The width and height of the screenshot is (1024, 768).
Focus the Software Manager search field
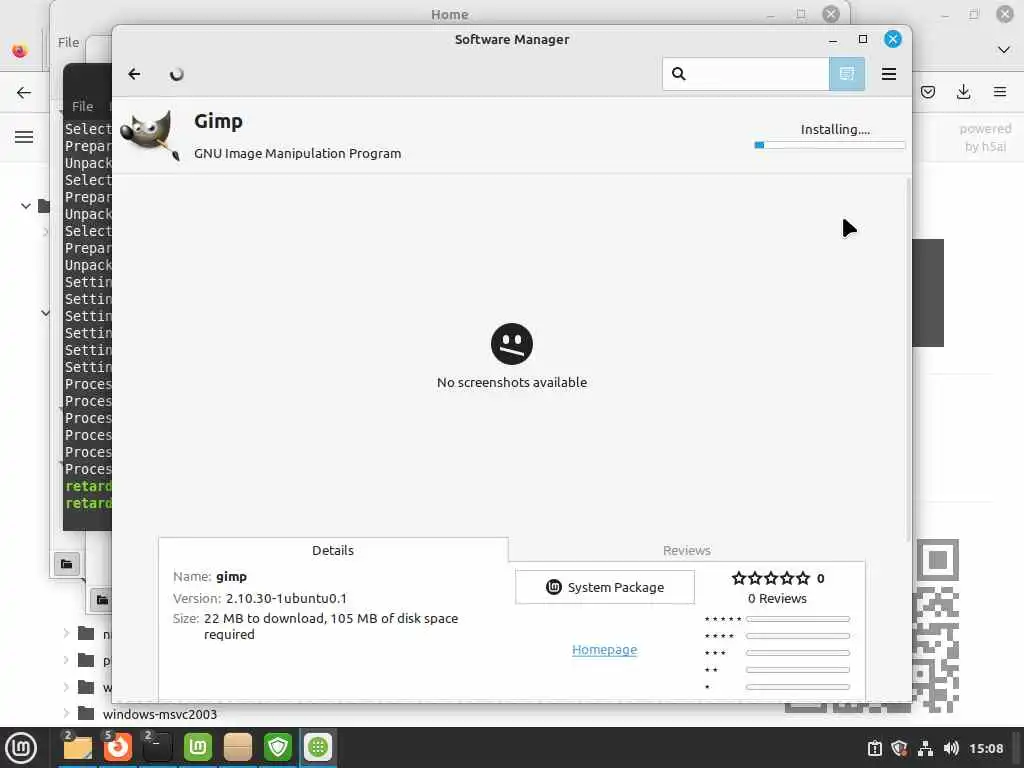[x=746, y=74]
